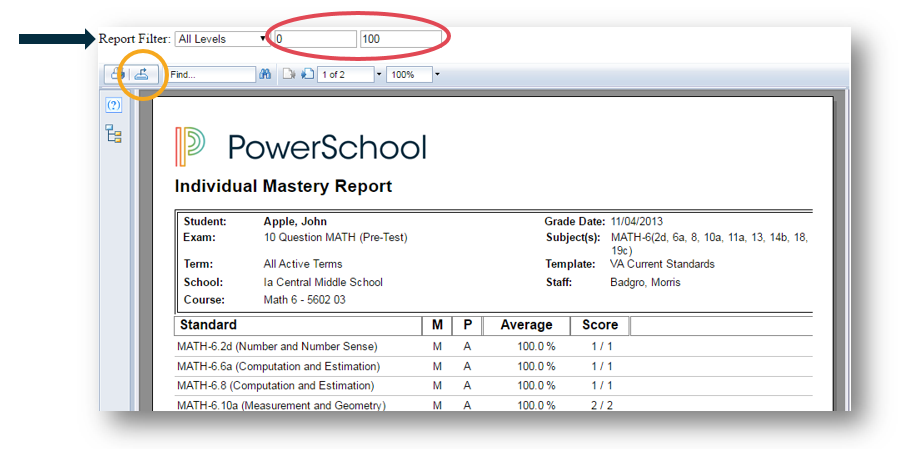Click the 2 / 2 score value
The image size is (899, 449).
(602, 405)
